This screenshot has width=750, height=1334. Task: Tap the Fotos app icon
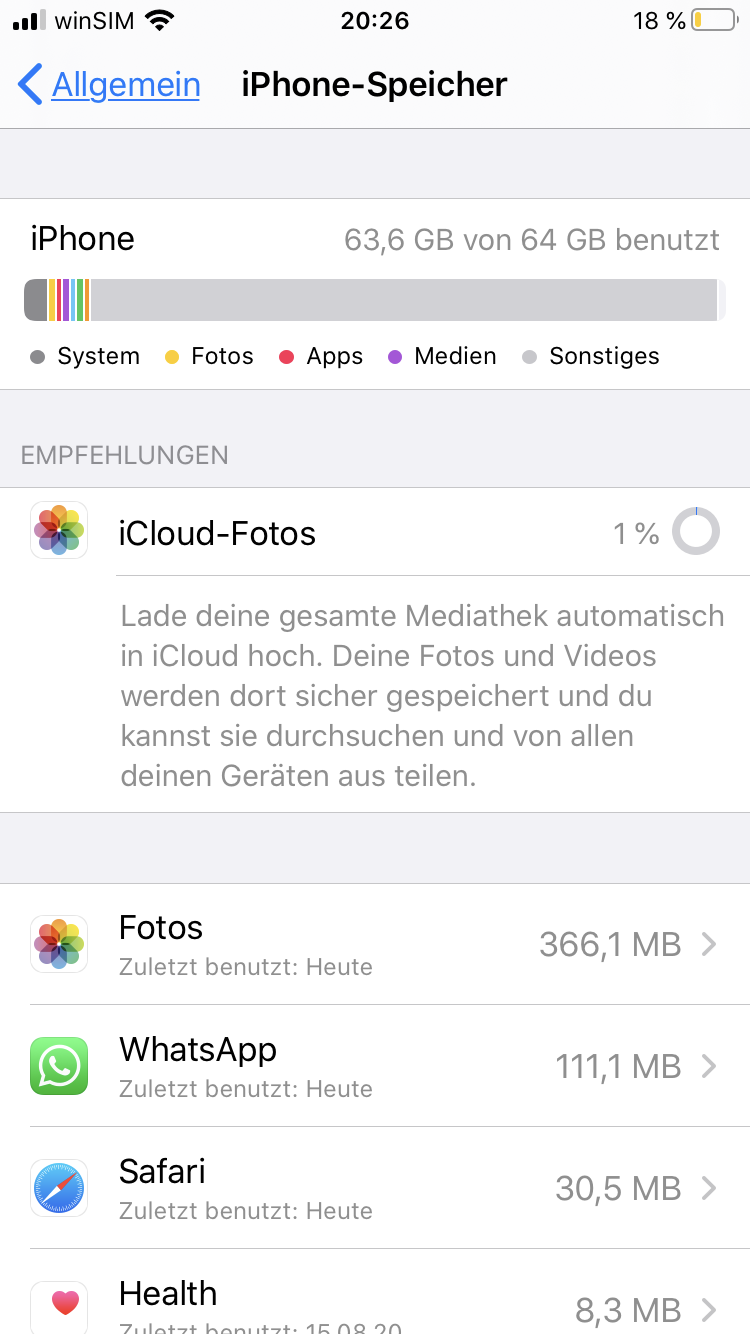point(59,944)
